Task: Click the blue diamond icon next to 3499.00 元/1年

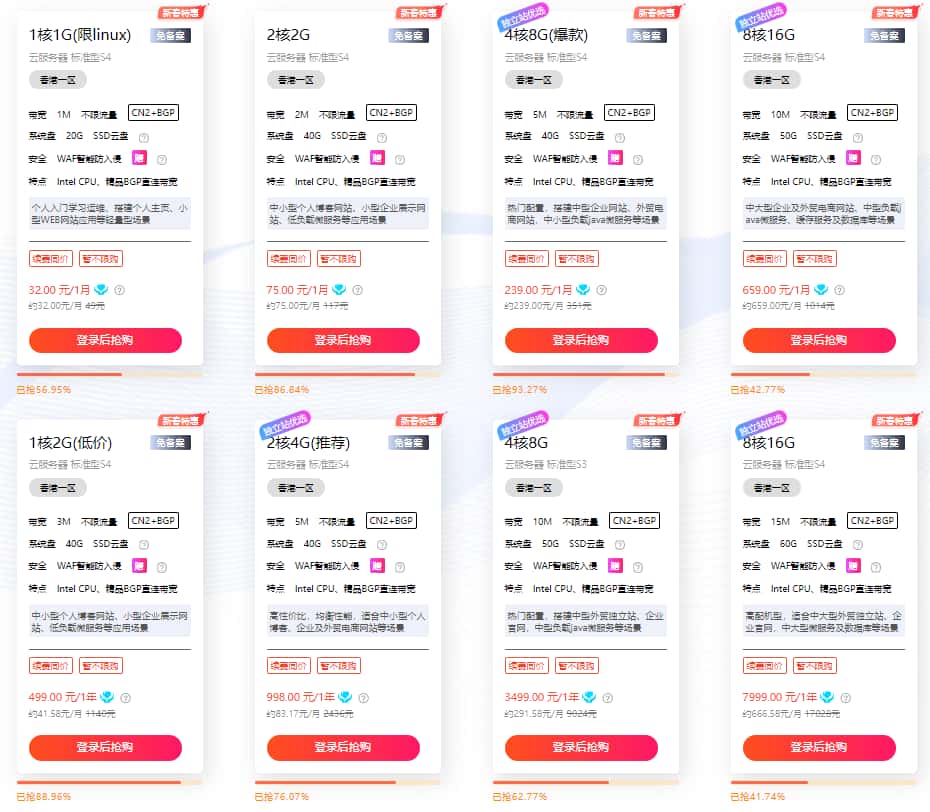Action: [x=589, y=697]
